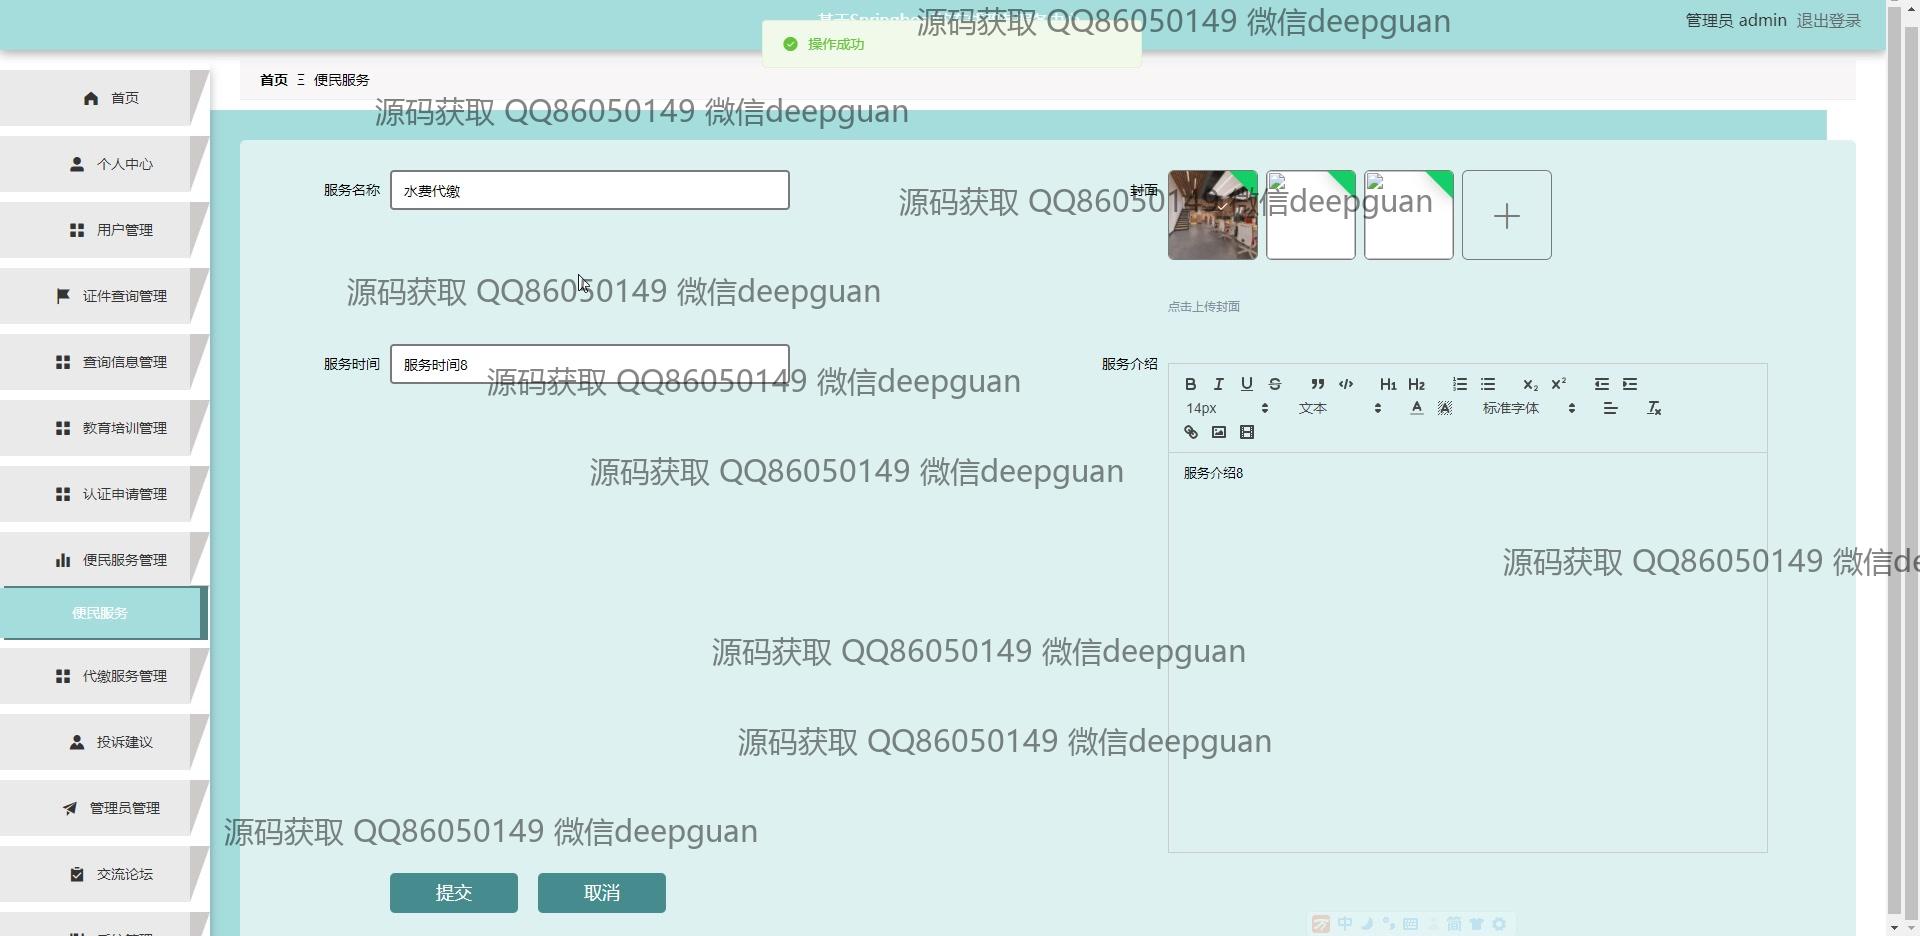Image resolution: width=1920 pixels, height=936 pixels.
Task: Expand the 教育培训管理 sidebar menu
Action: [104, 428]
